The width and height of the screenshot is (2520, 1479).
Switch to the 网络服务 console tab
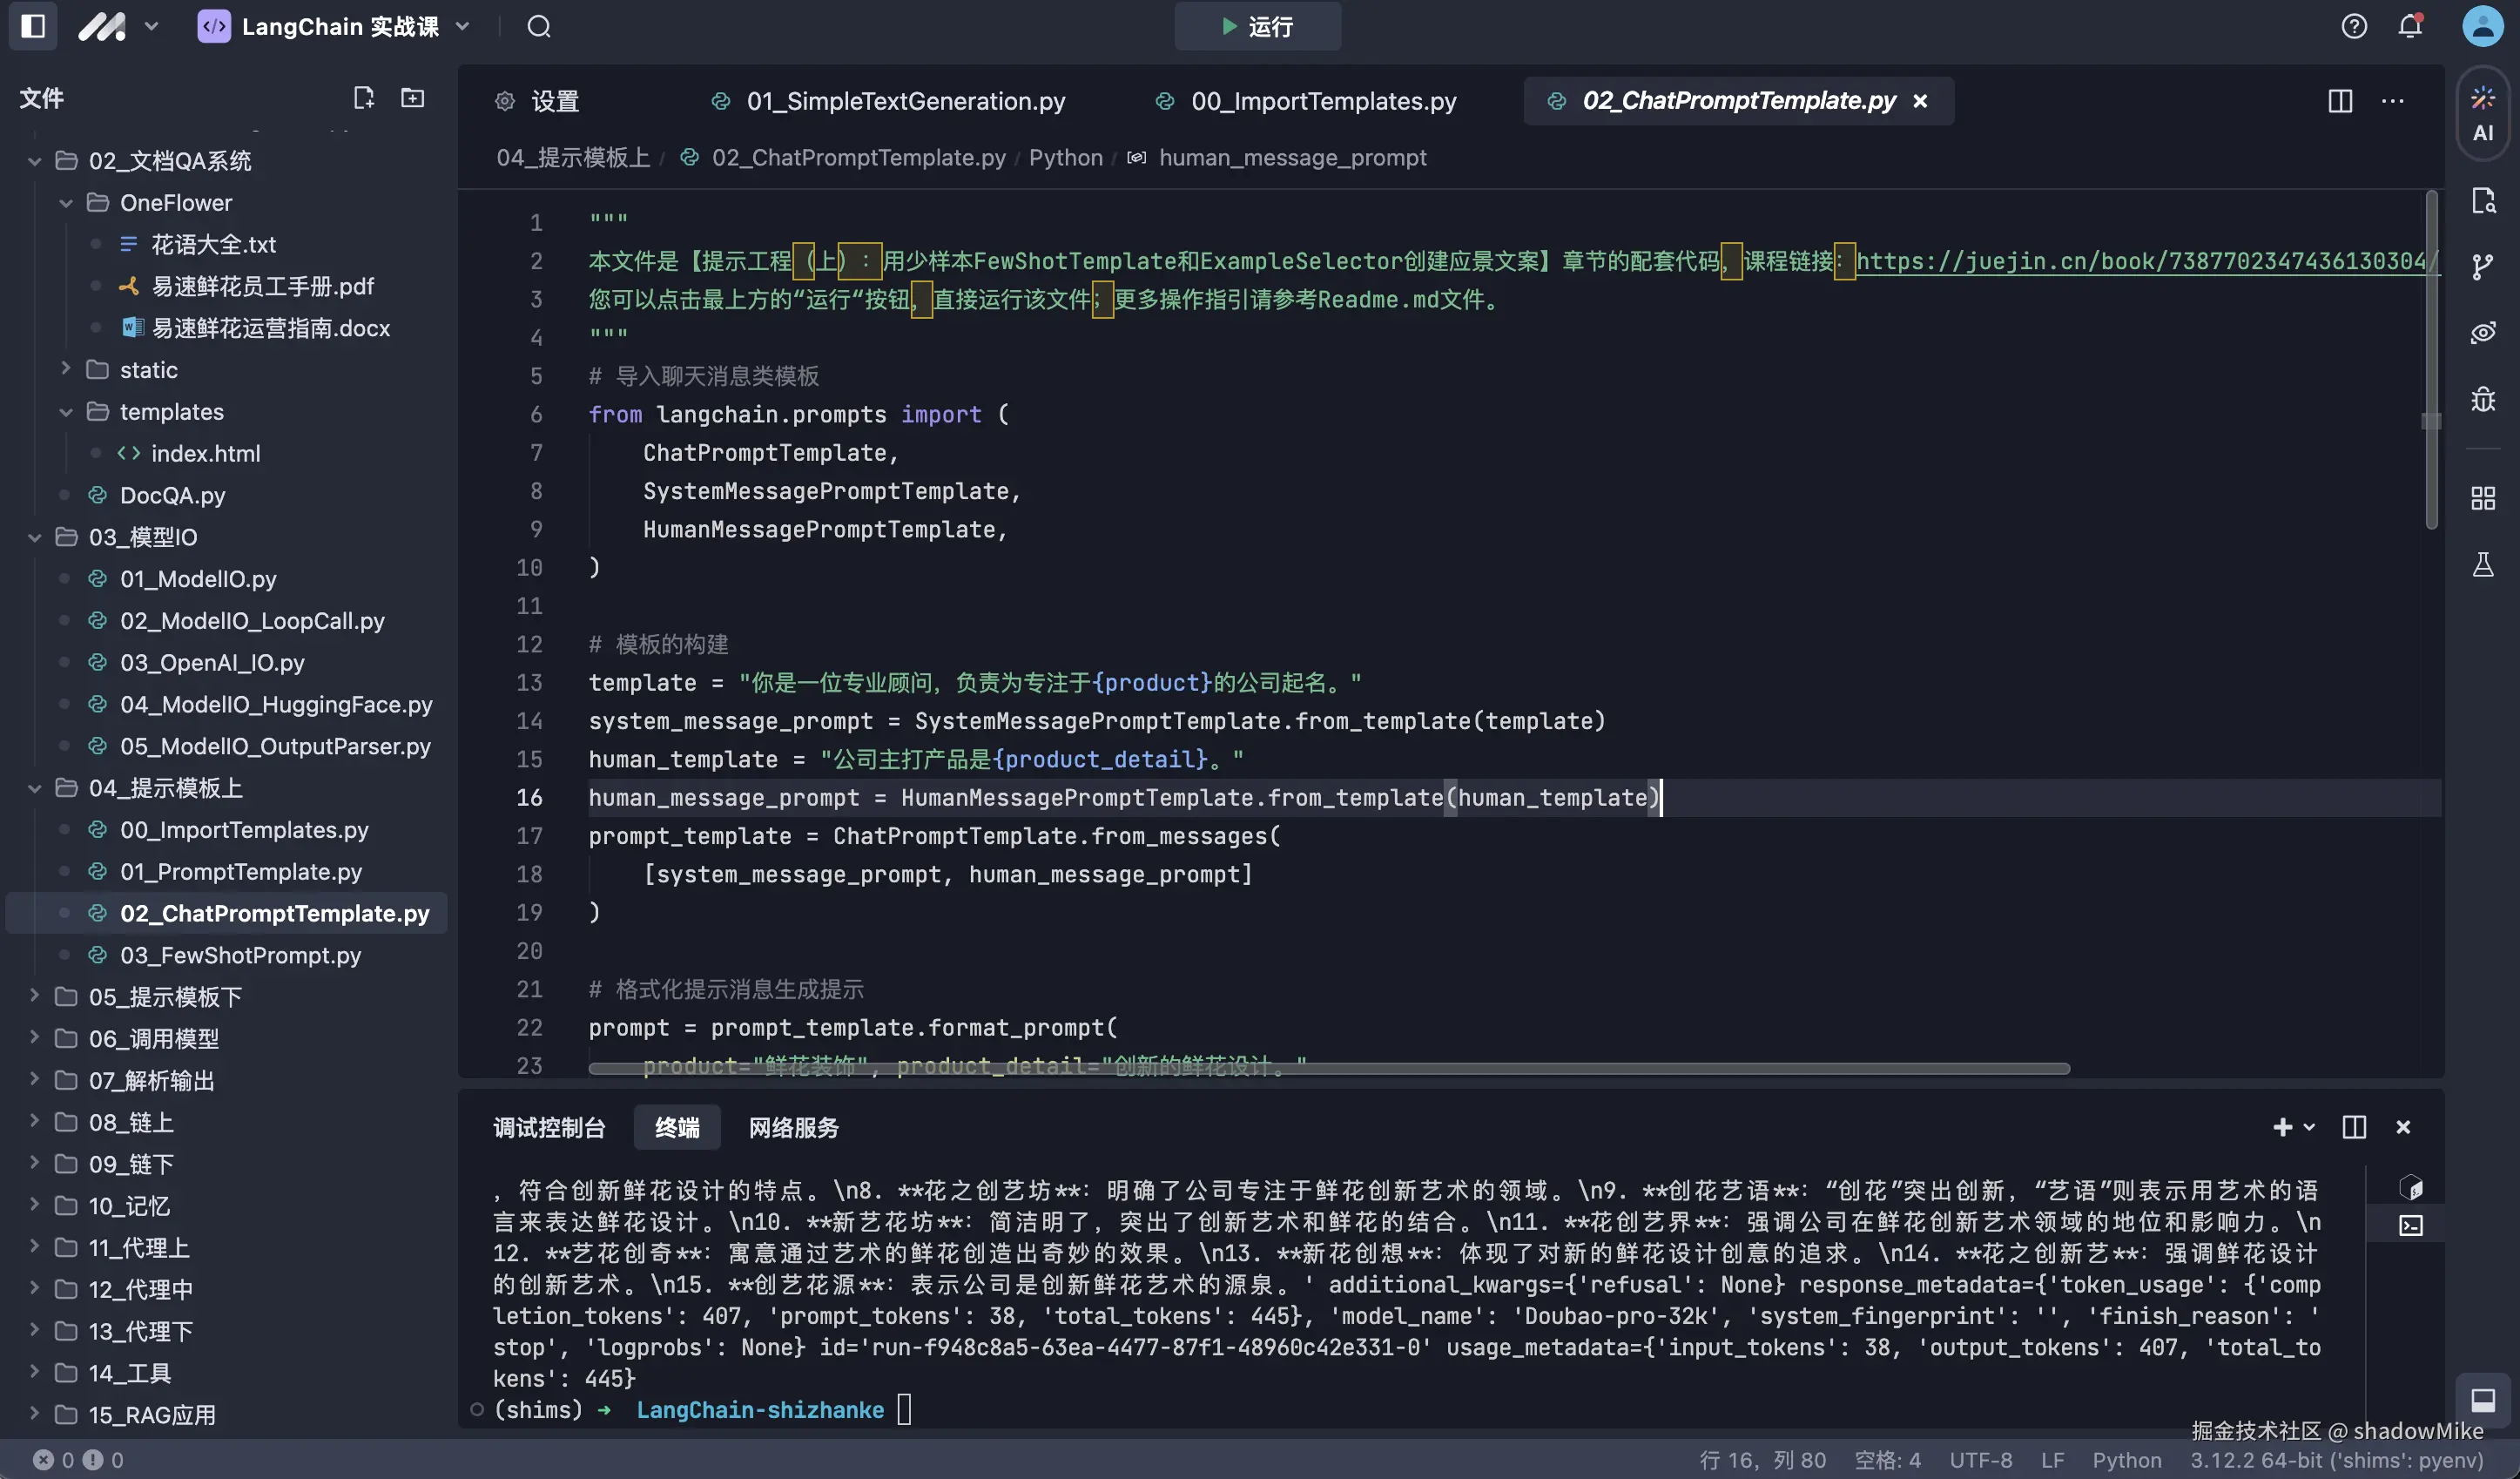coord(793,1127)
